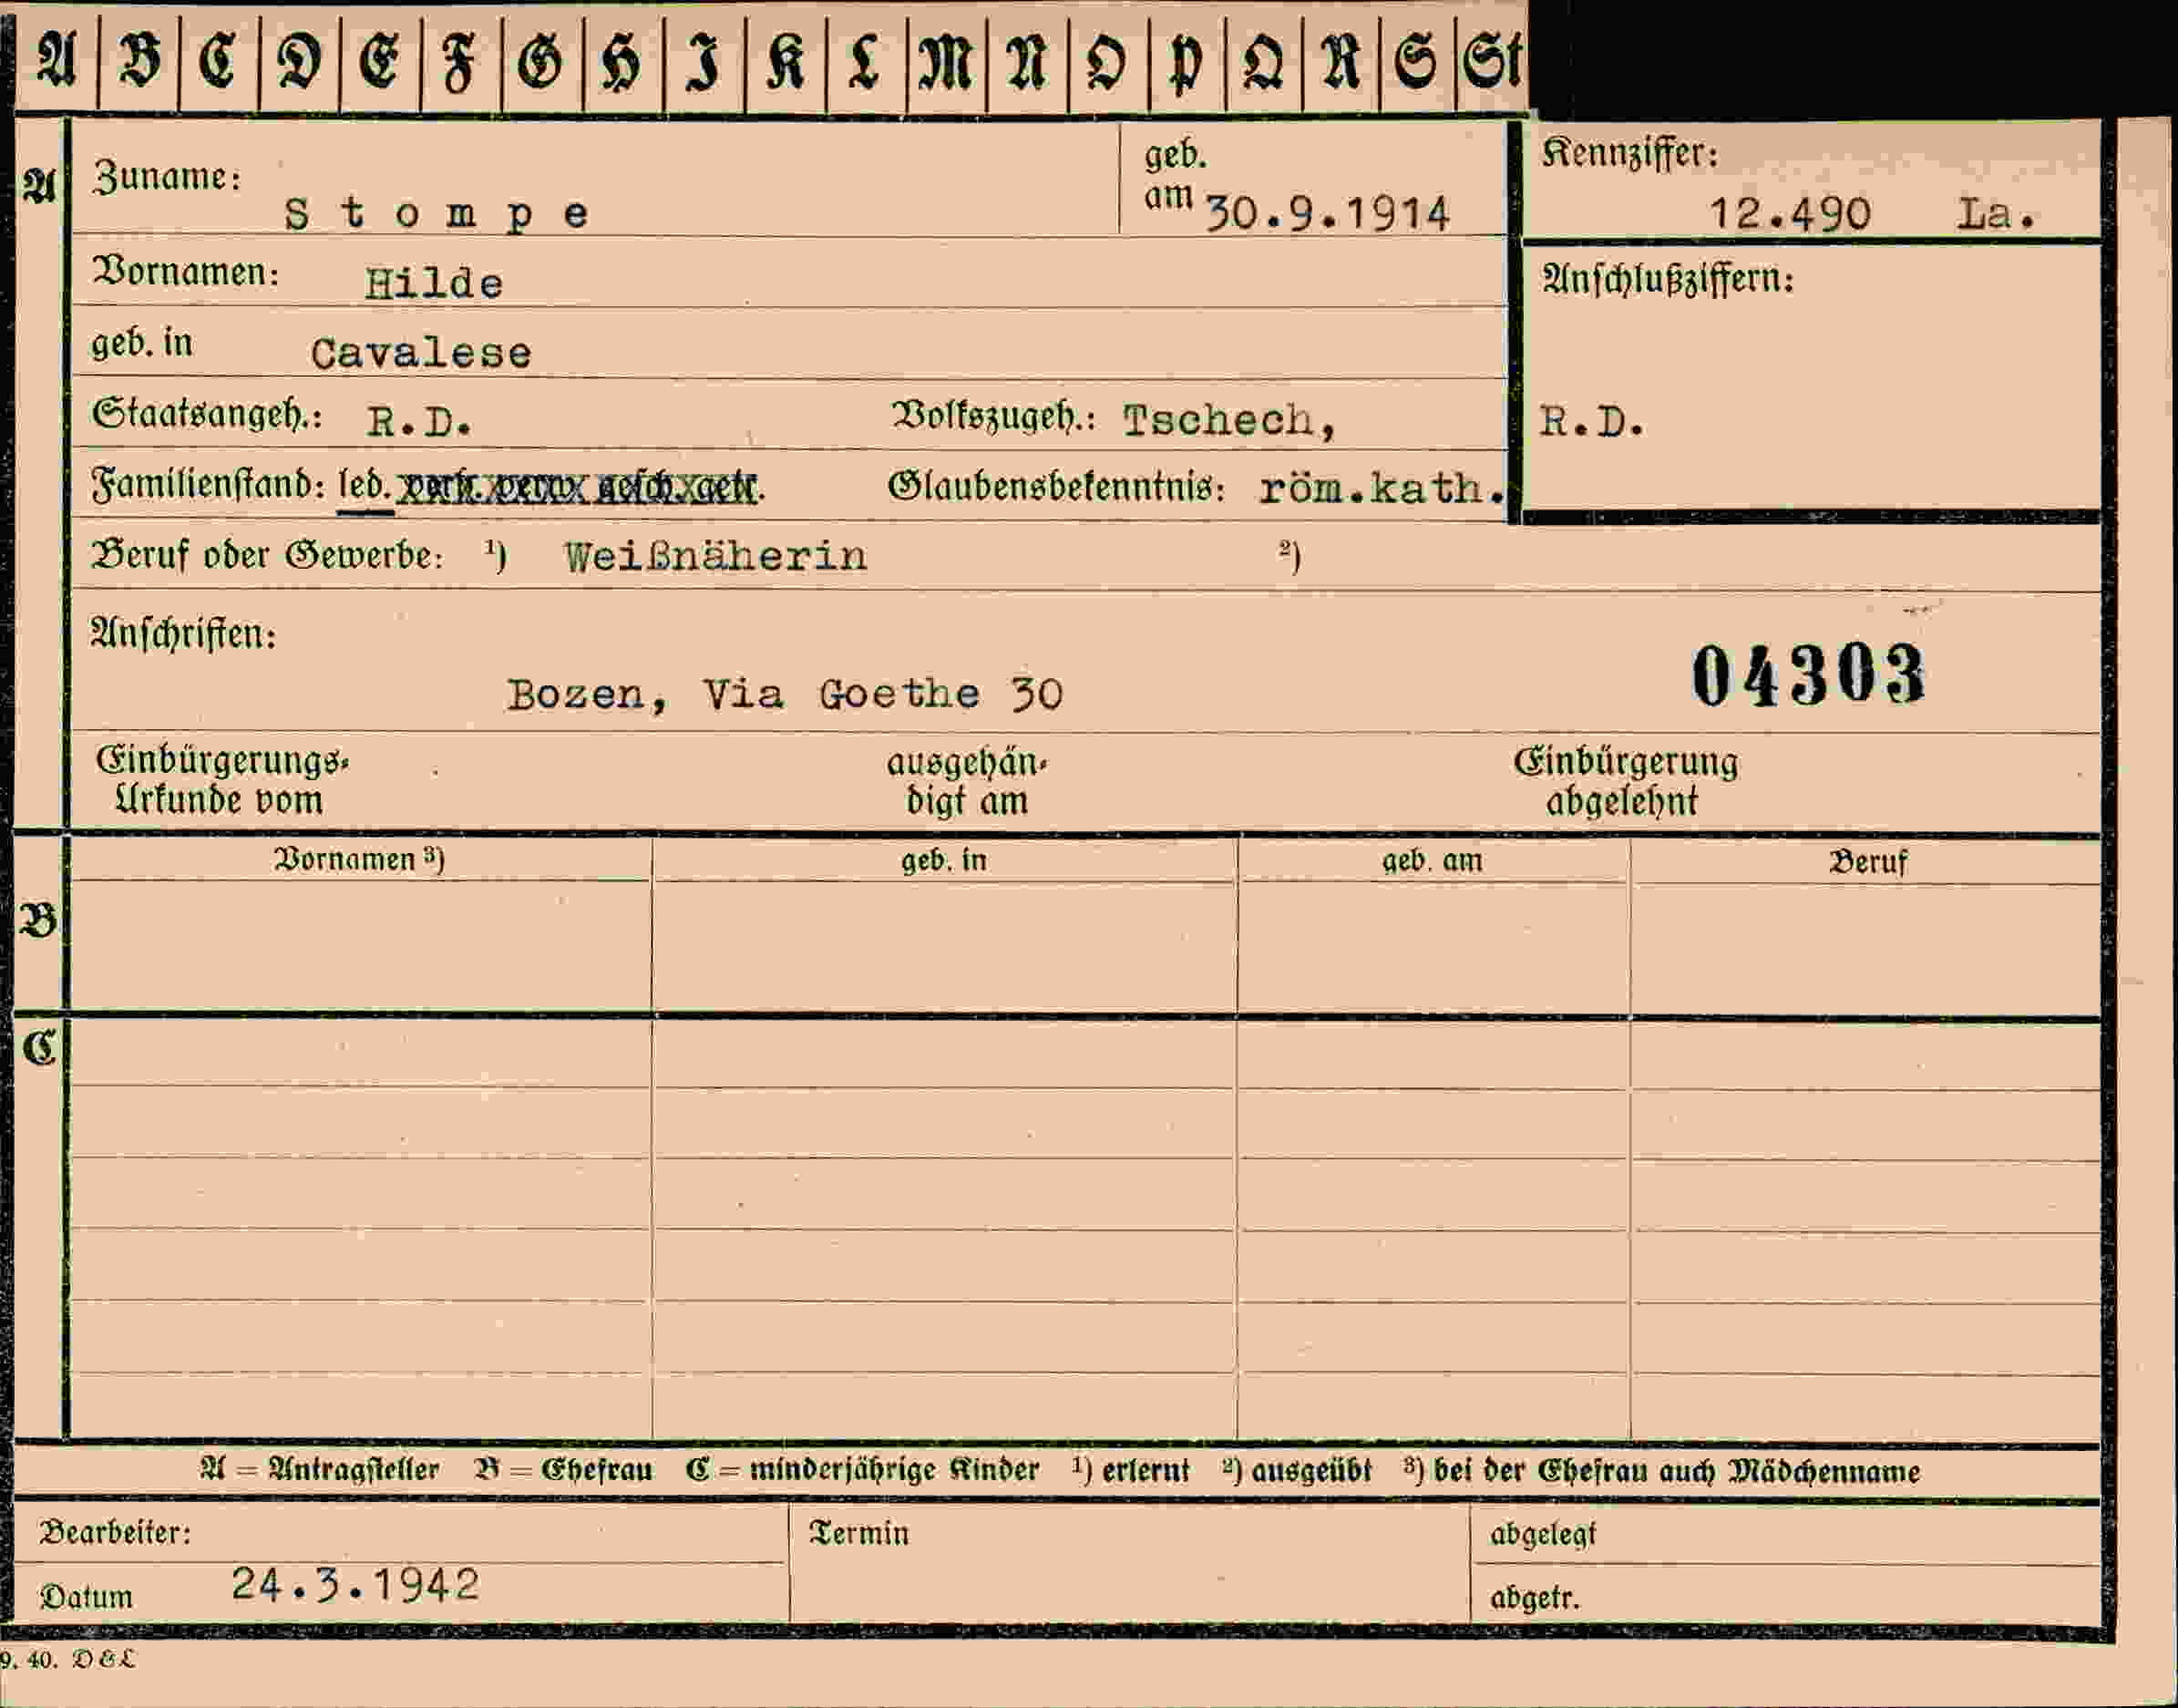Click the address Bozen, Via Goethe 30

pos(785,694)
